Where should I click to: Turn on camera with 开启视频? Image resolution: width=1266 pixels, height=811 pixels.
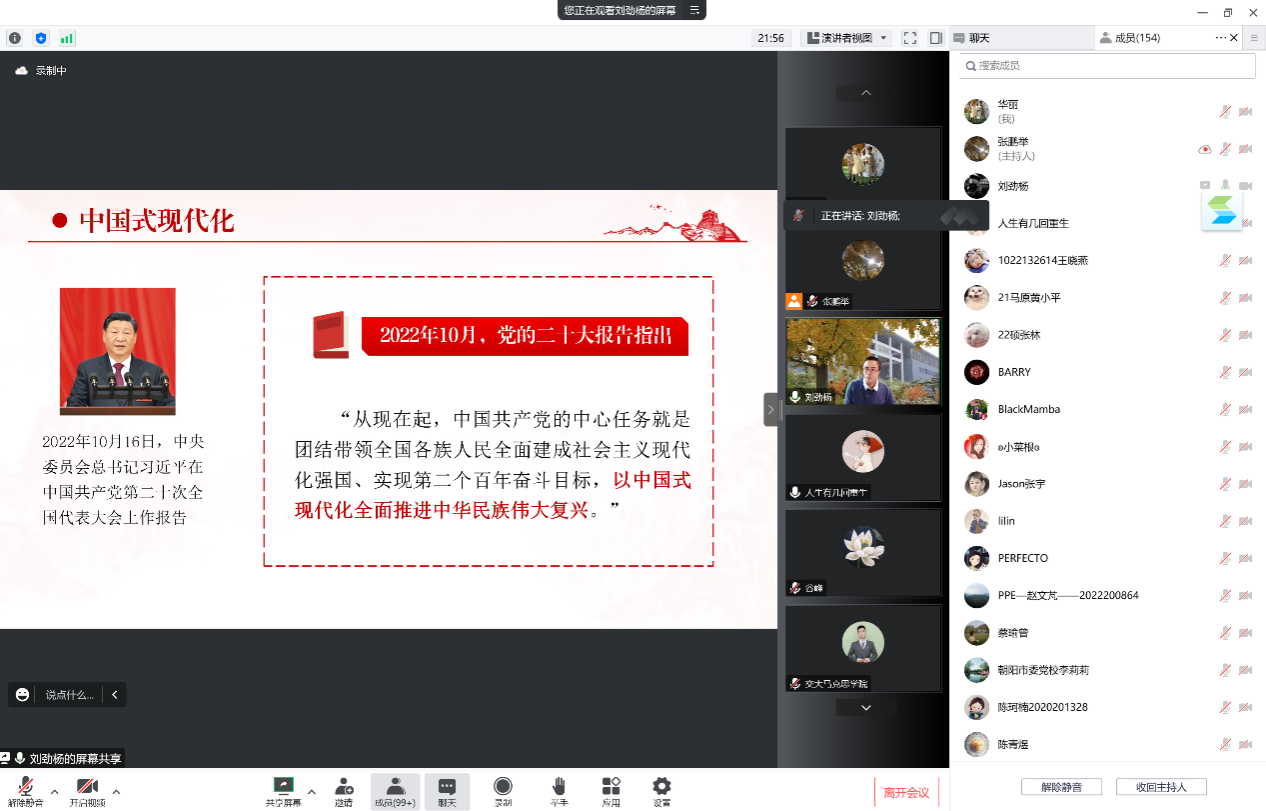[87, 786]
